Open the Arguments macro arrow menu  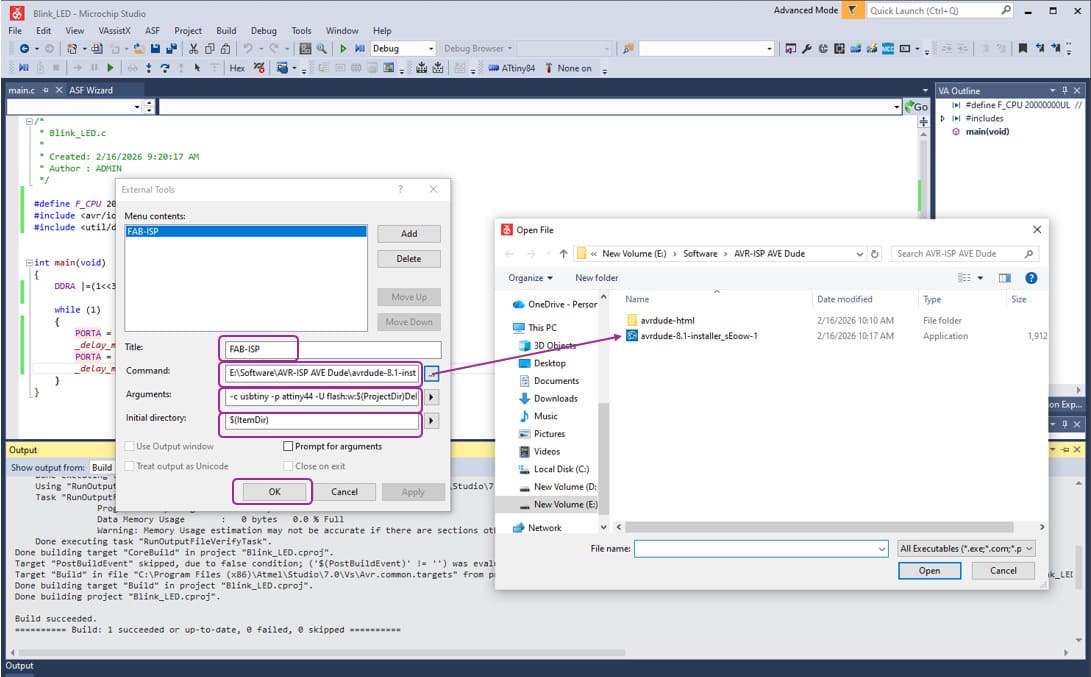(x=431, y=397)
